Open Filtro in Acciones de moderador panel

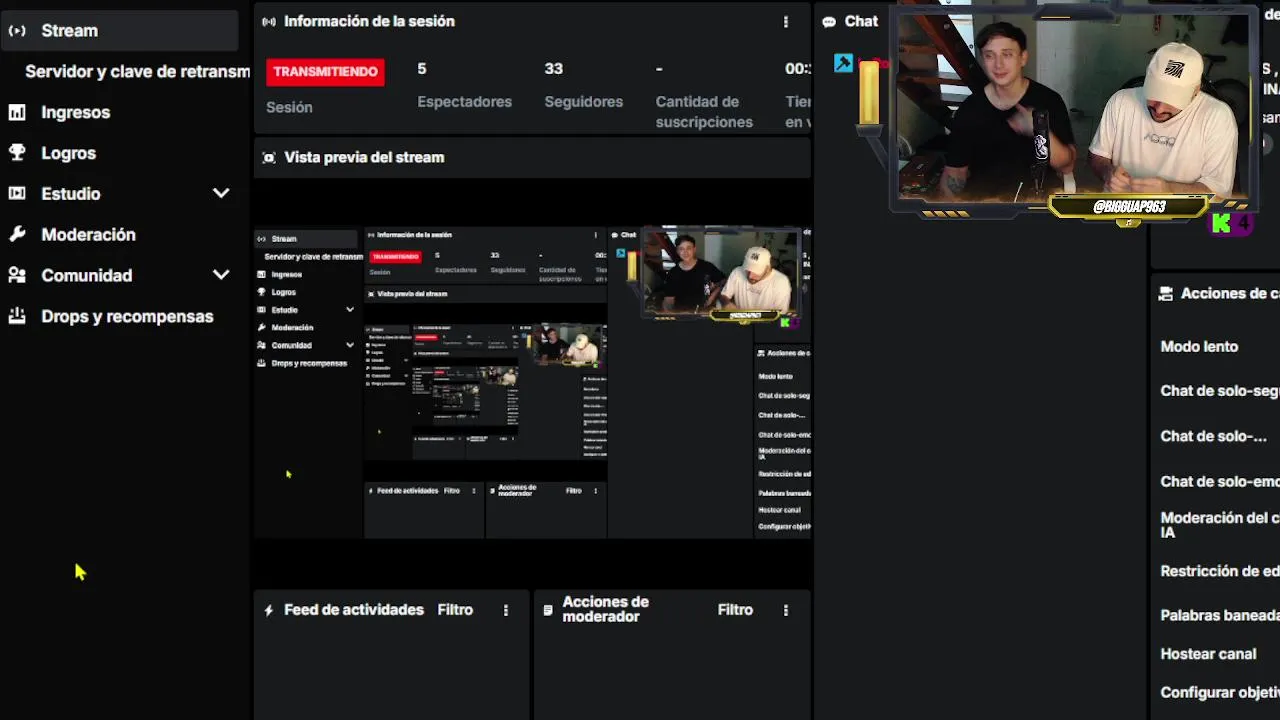[x=735, y=610]
